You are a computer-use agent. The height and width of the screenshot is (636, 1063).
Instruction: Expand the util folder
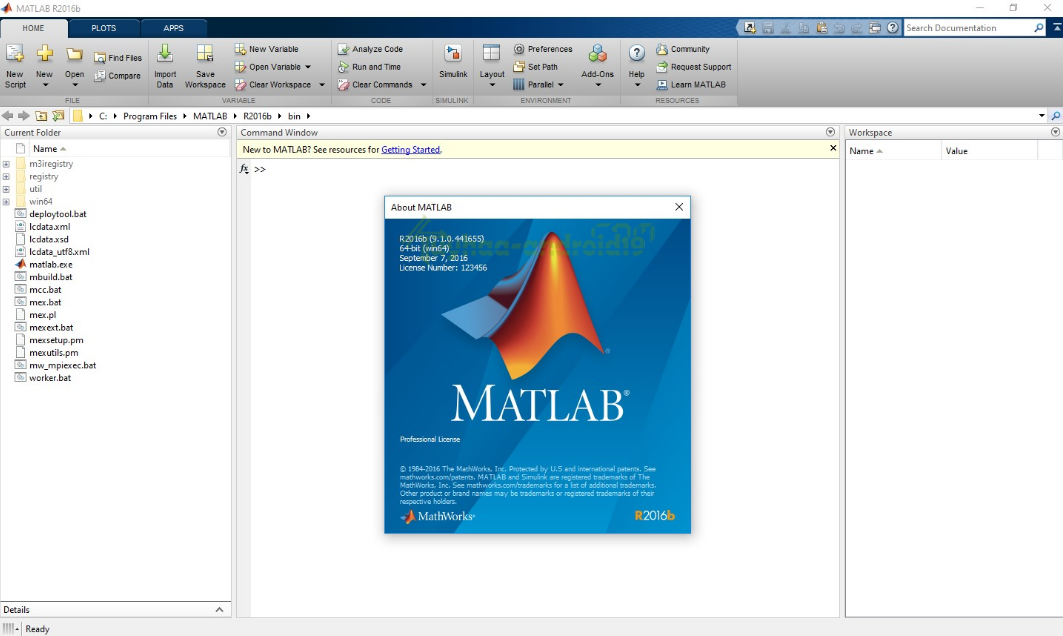click(x=6, y=189)
